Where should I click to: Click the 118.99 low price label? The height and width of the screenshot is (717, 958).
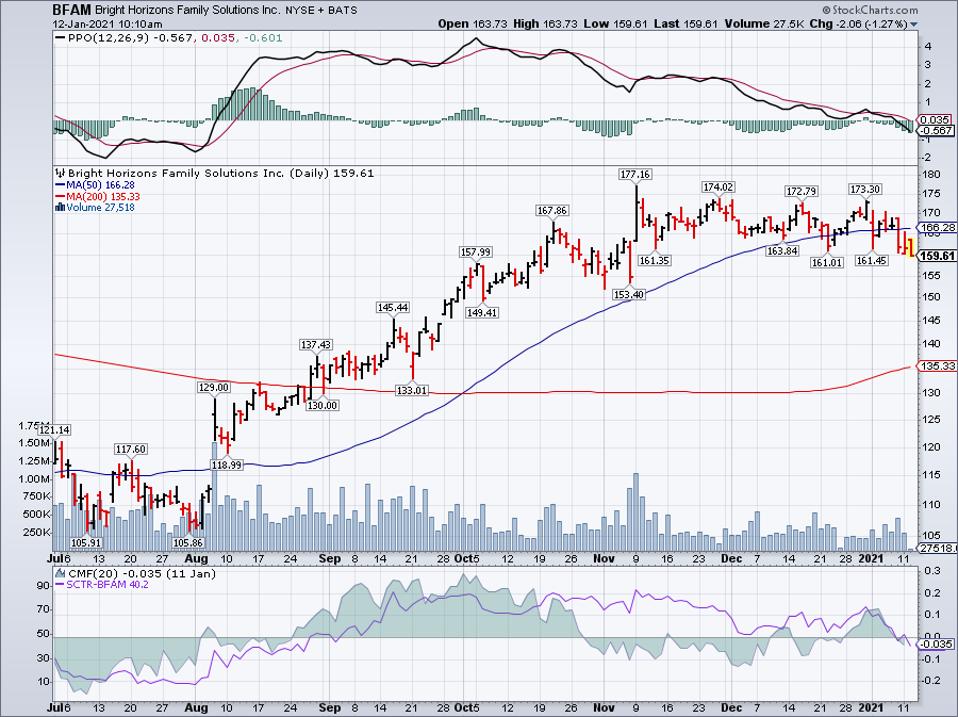click(227, 465)
